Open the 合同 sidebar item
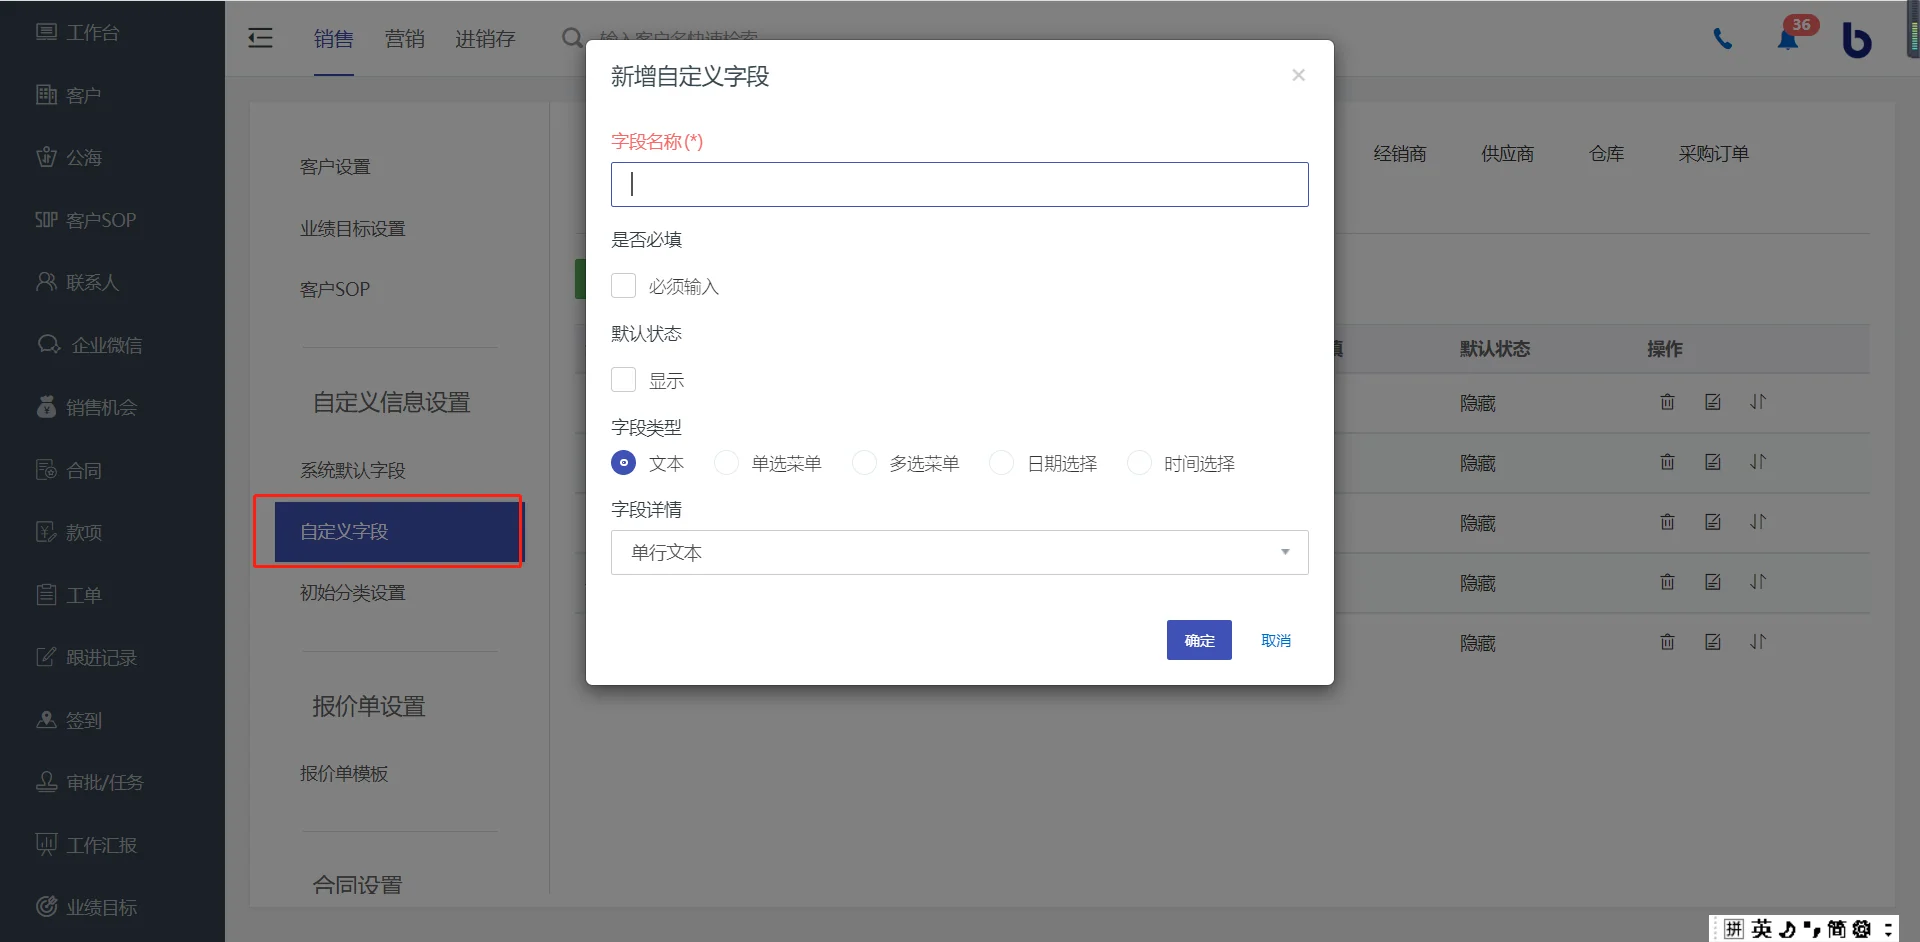Screen dimensions: 1920x942 [69, 470]
